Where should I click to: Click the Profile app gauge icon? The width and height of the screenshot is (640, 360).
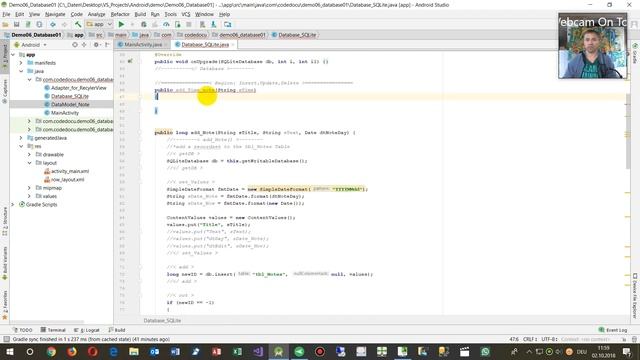coord(166,24)
